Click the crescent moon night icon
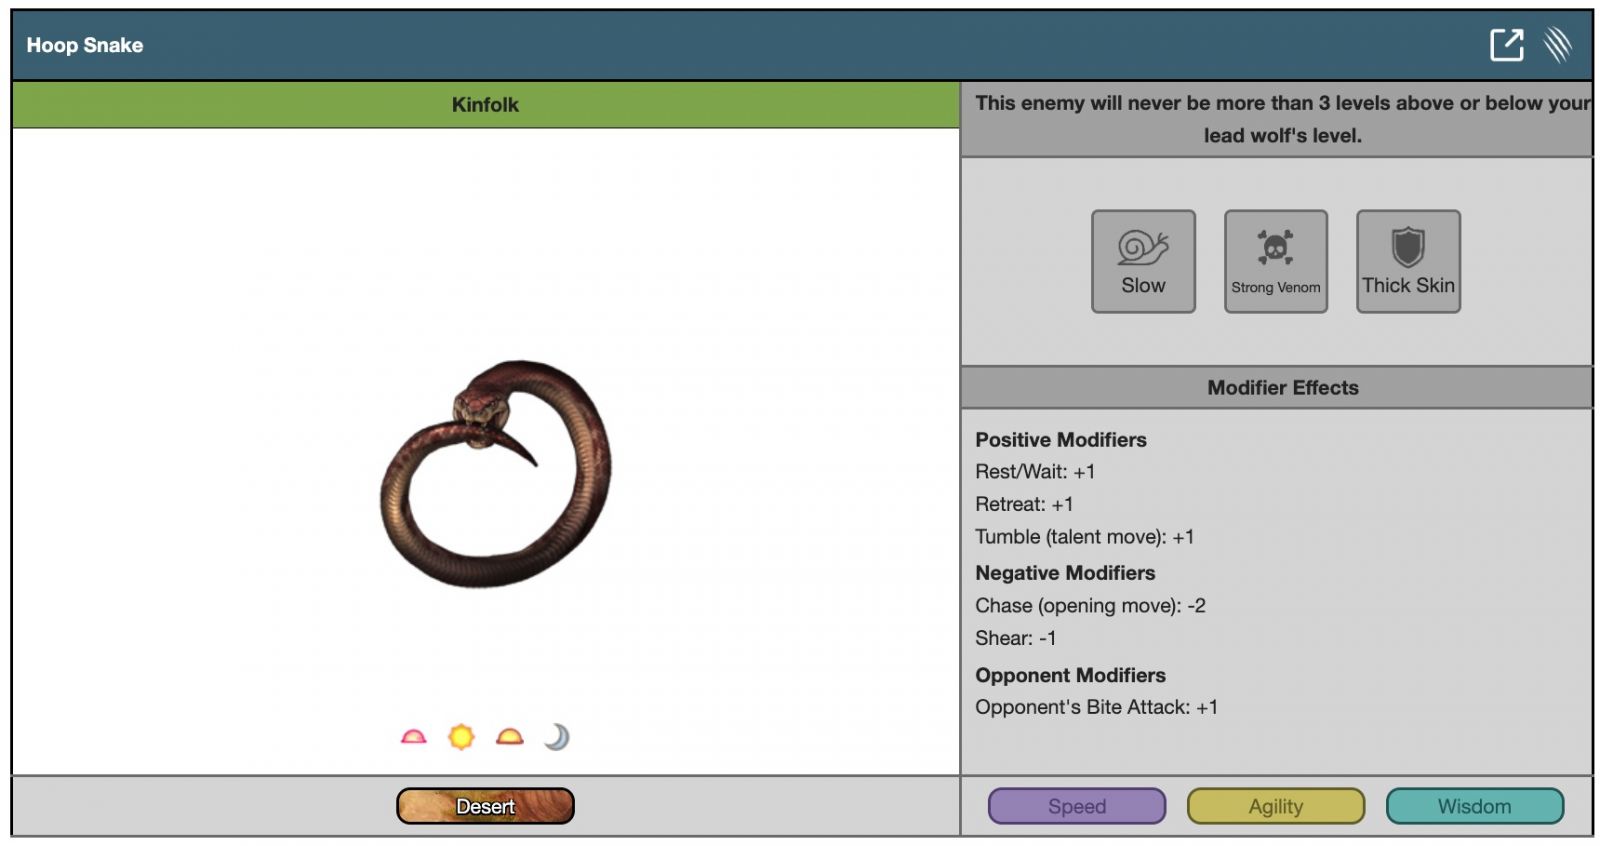 557,738
